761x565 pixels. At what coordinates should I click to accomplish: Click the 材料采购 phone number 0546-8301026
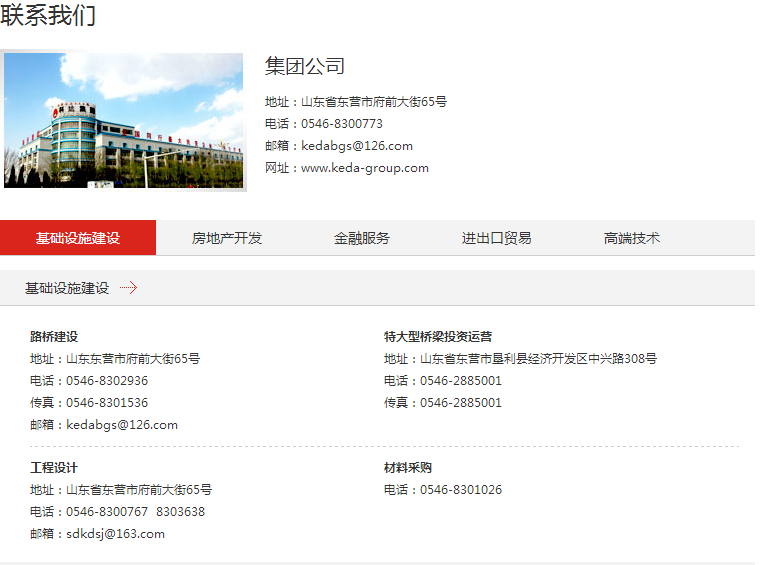click(460, 490)
